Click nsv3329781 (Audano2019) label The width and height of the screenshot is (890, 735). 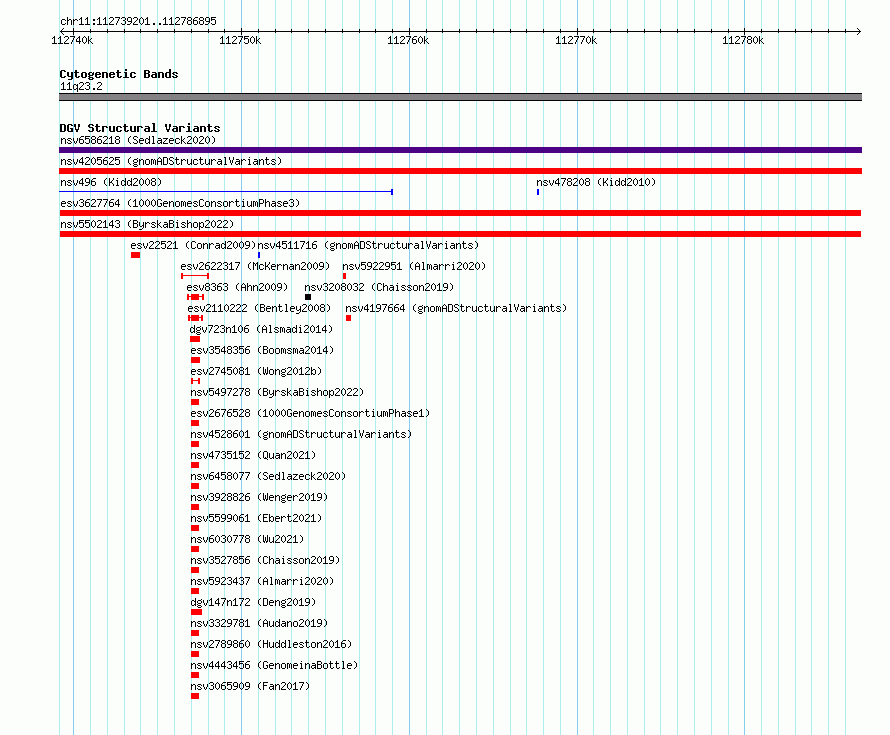coord(259,623)
